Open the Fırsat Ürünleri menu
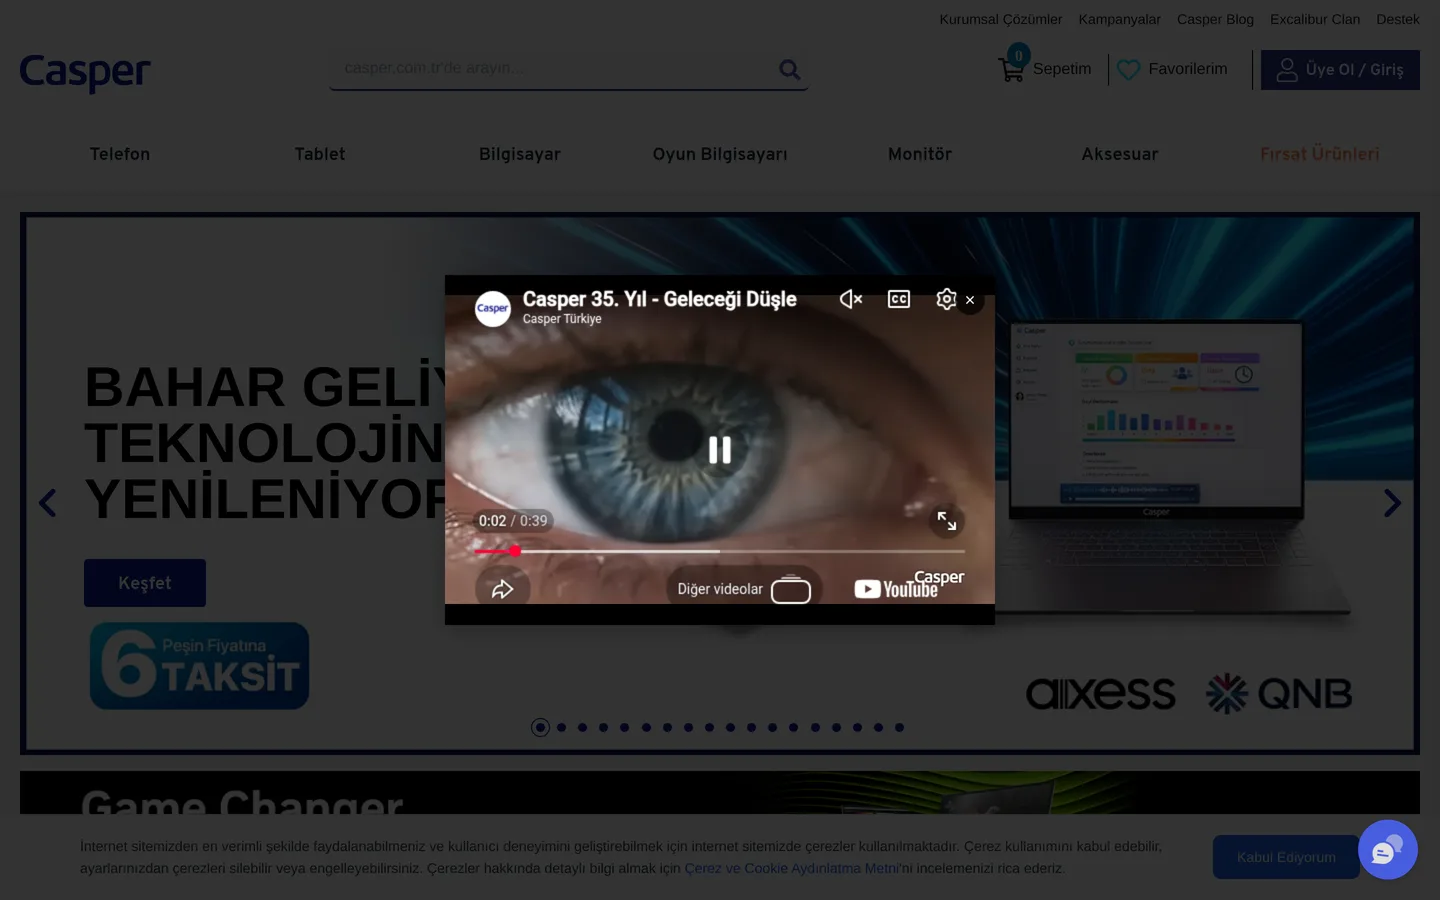Viewport: 1440px width, 900px height. (1320, 154)
